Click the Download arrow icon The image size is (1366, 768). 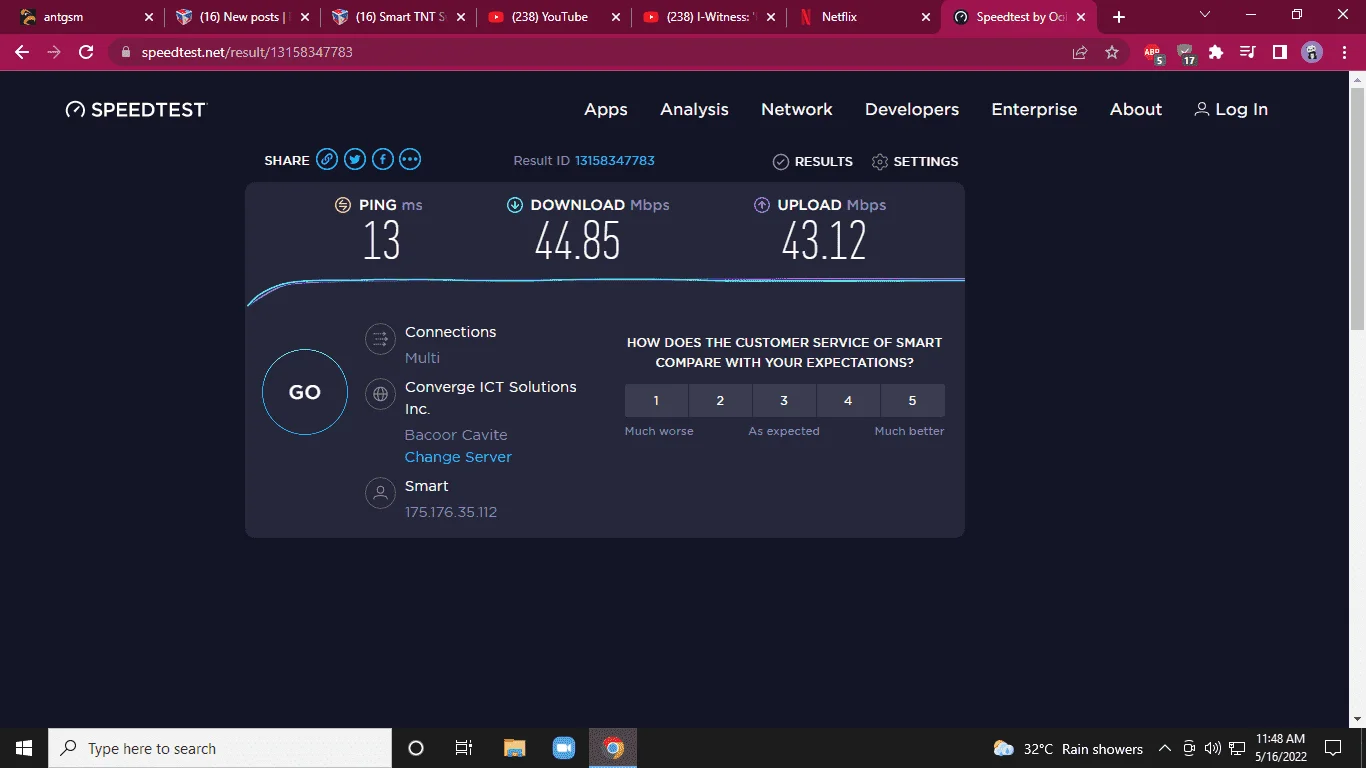pos(515,205)
